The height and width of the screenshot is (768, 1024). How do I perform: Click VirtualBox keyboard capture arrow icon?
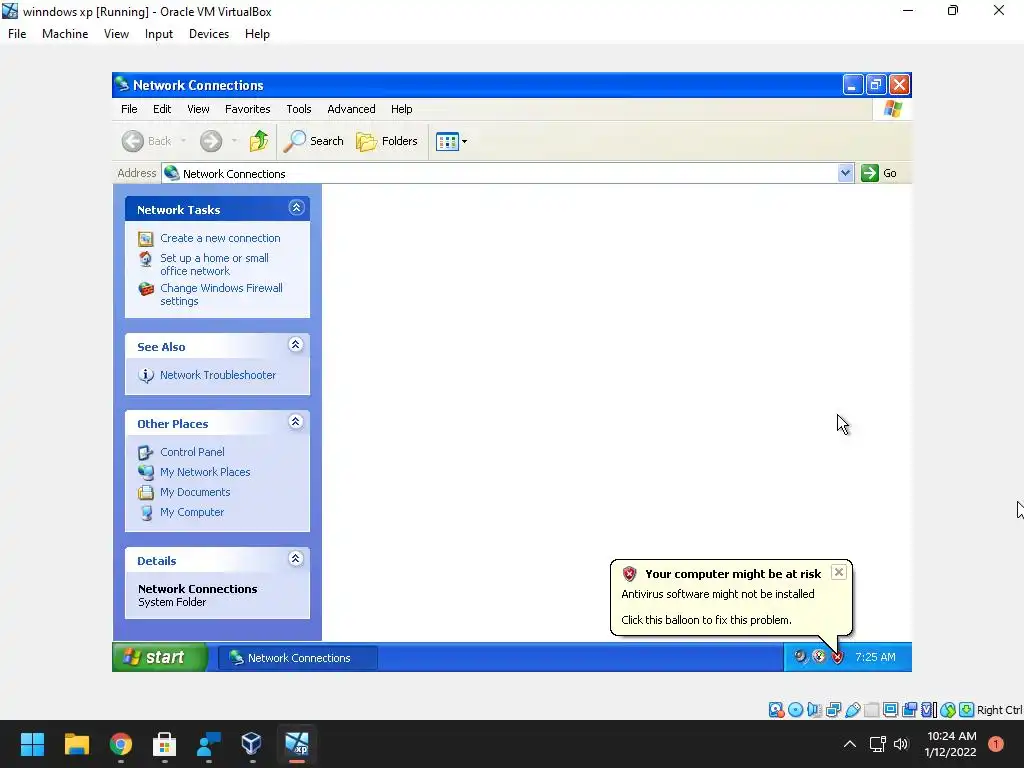967,710
